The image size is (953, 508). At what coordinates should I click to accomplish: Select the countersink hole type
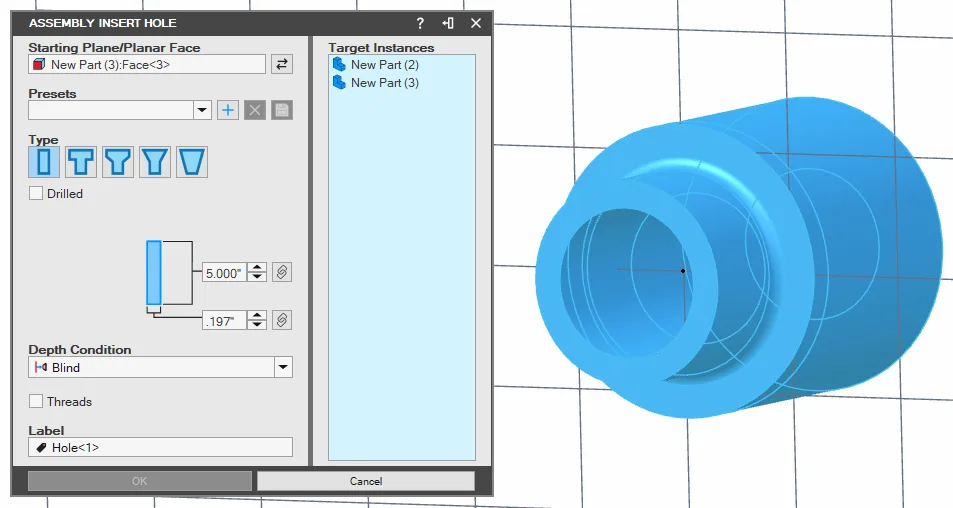(118, 162)
